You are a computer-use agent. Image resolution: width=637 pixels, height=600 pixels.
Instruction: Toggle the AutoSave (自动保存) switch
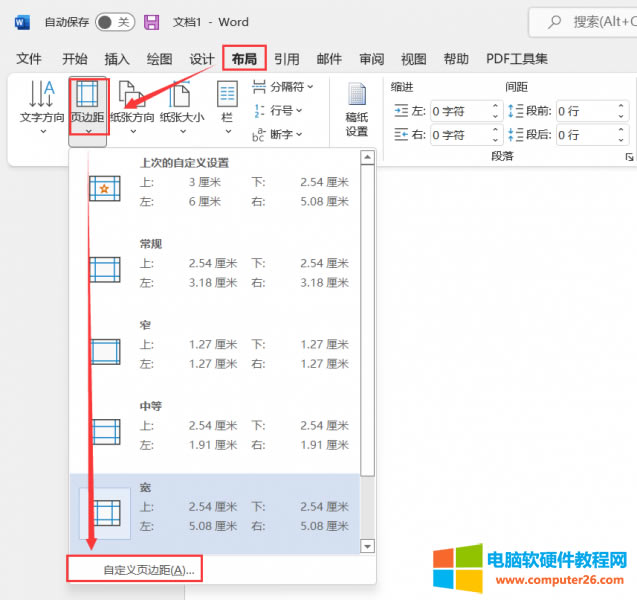pyautogui.click(x=114, y=22)
